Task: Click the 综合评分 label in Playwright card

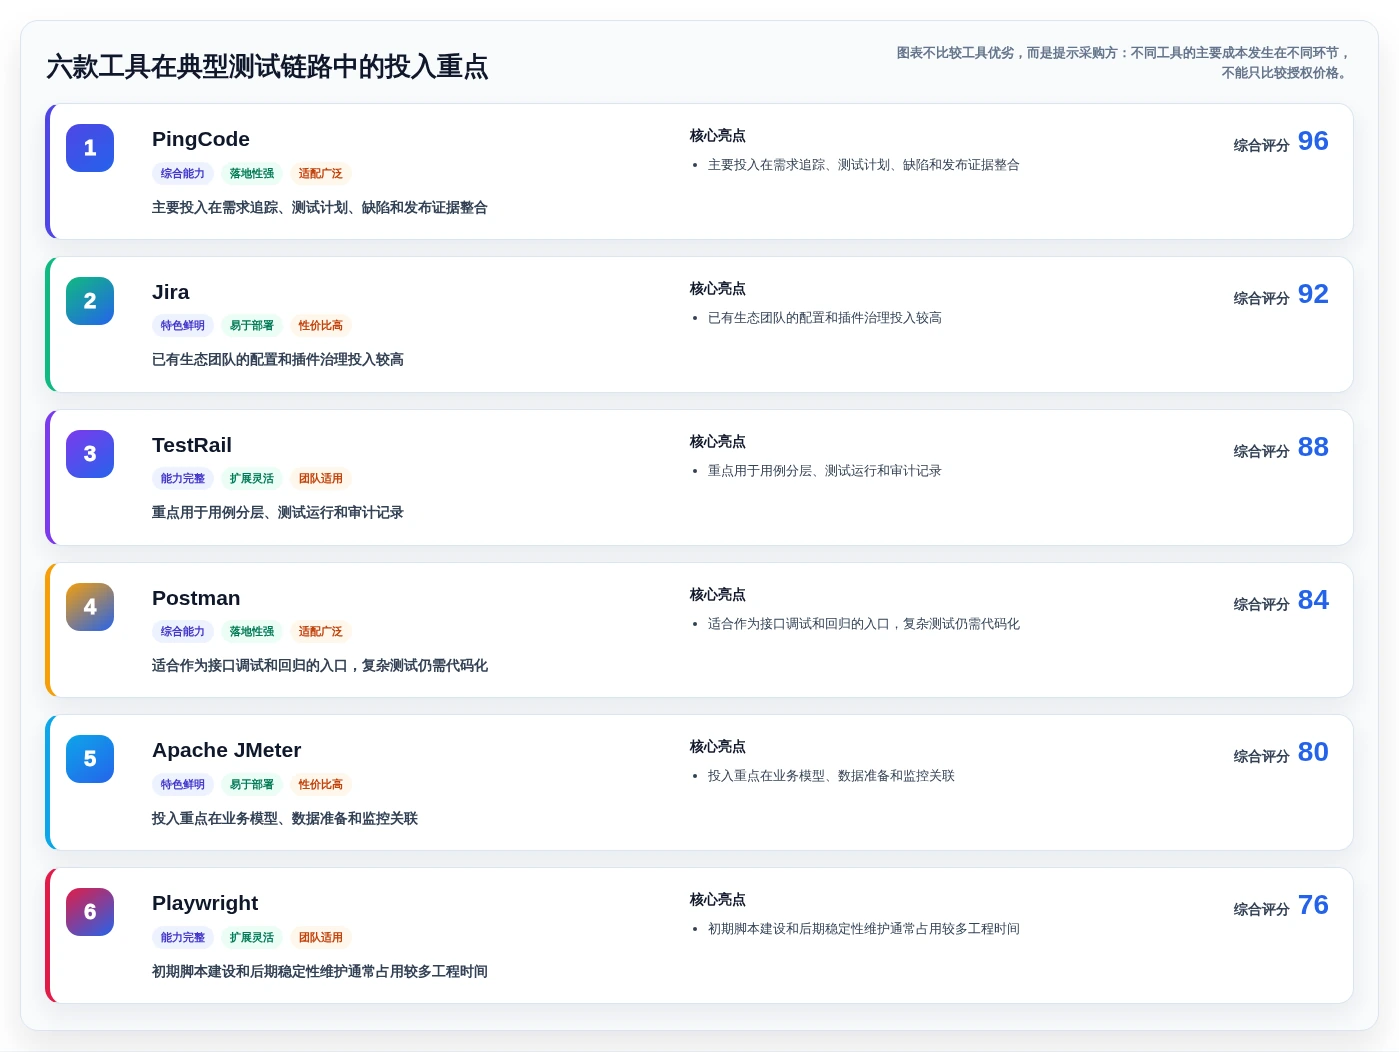Action: tap(1261, 910)
